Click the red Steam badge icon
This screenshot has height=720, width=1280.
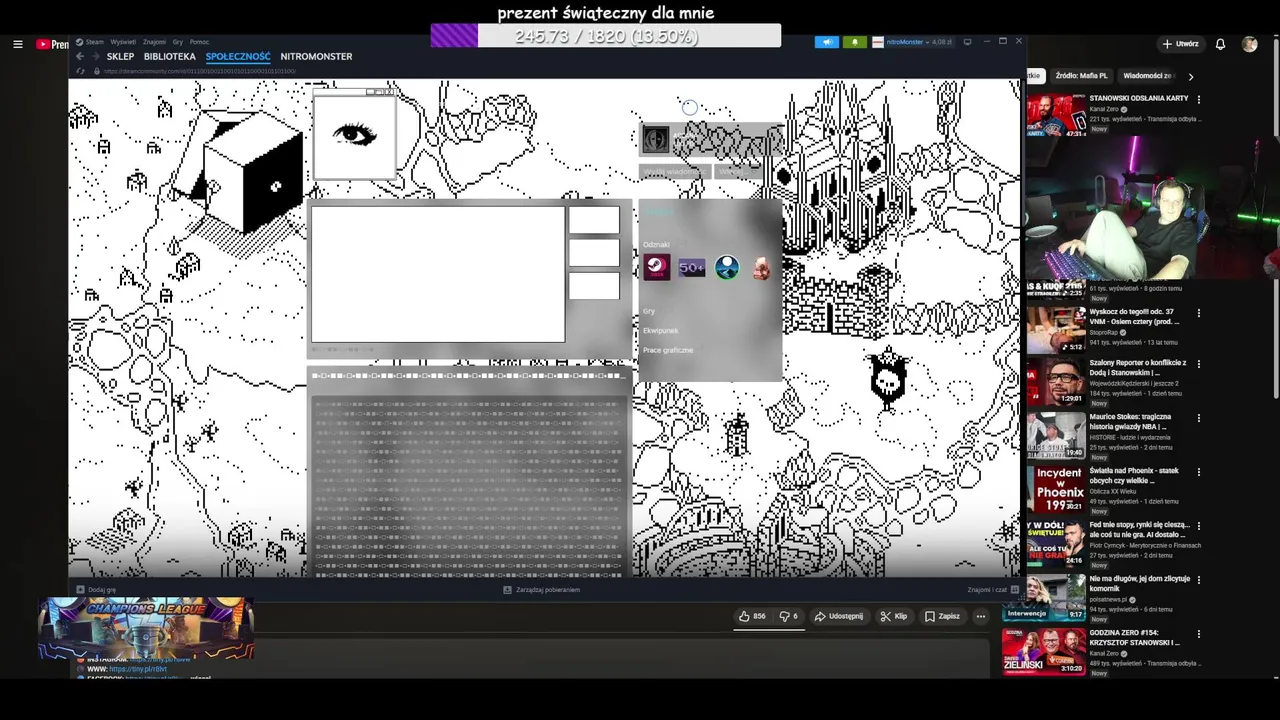657,267
